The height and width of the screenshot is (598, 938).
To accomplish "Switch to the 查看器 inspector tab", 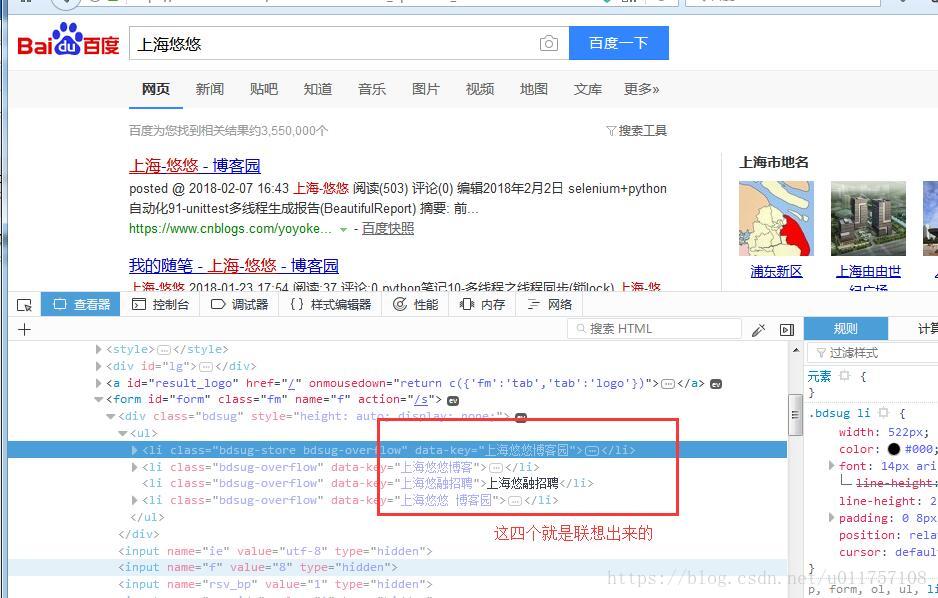I will (x=81, y=305).
